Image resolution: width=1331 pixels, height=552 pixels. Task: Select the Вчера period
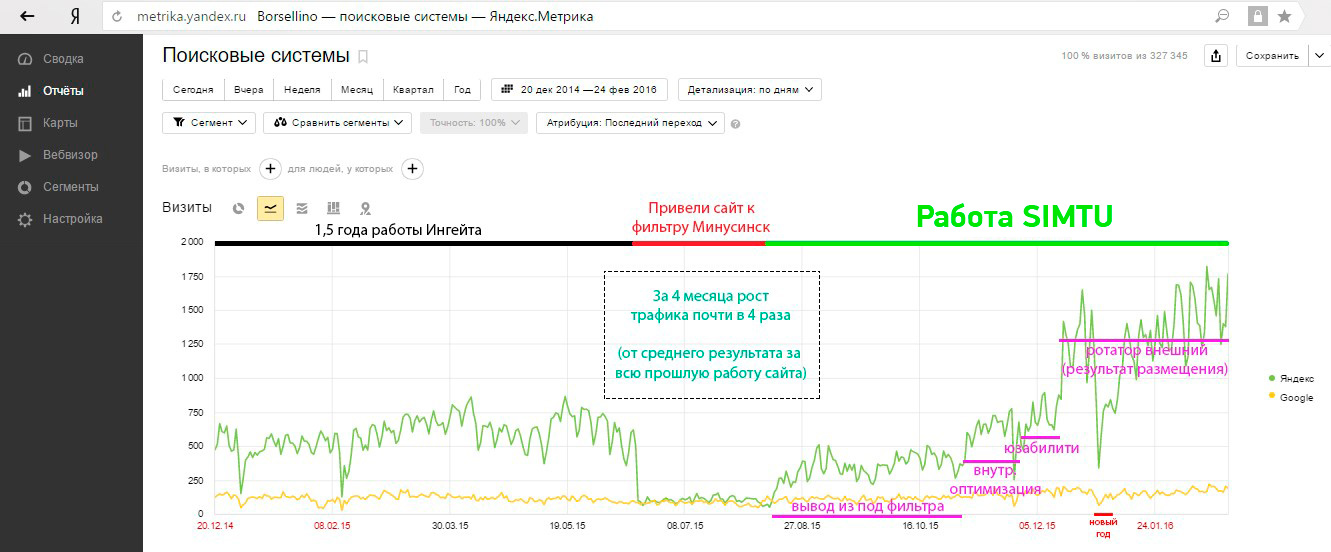click(x=249, y=89)
